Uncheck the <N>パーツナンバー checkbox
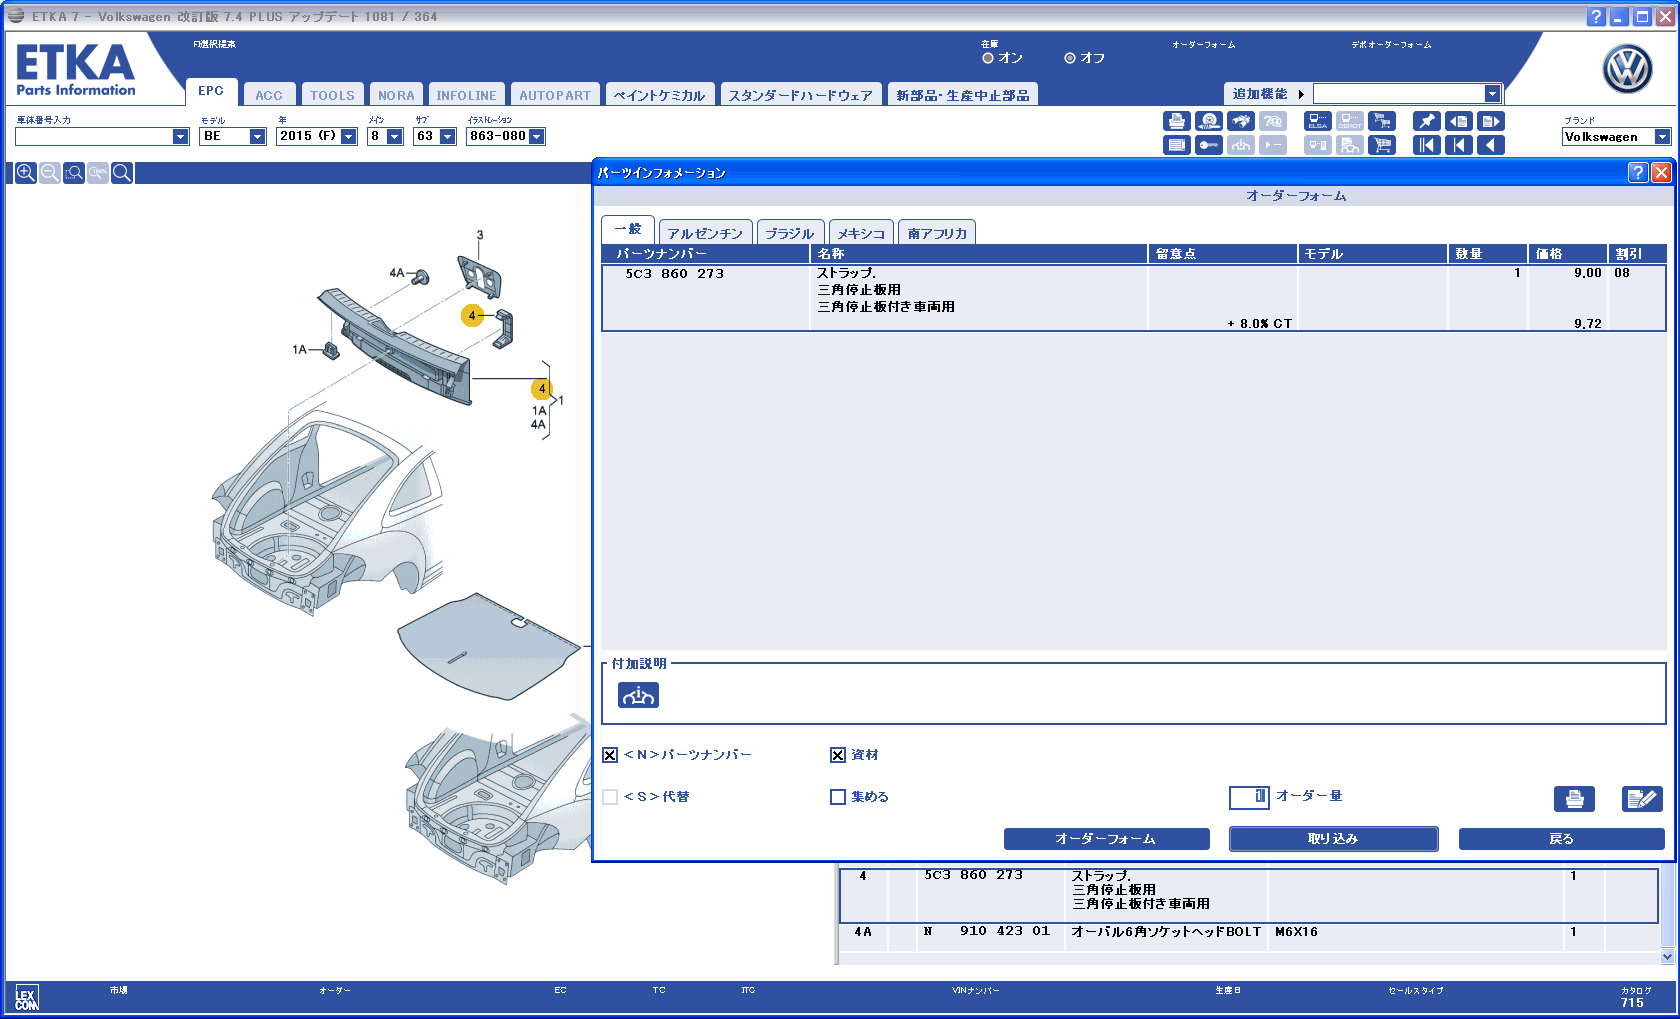The width and height of the screenshot is (1680, 1019). (x=610, y=755)
